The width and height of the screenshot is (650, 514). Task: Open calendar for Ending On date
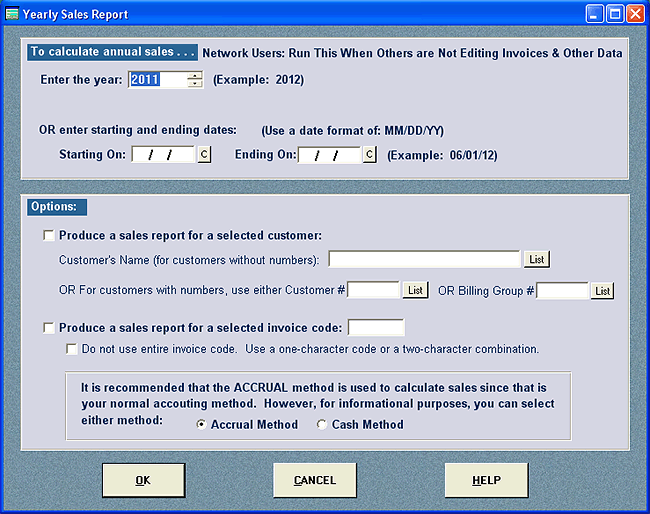tap(369, 154)
